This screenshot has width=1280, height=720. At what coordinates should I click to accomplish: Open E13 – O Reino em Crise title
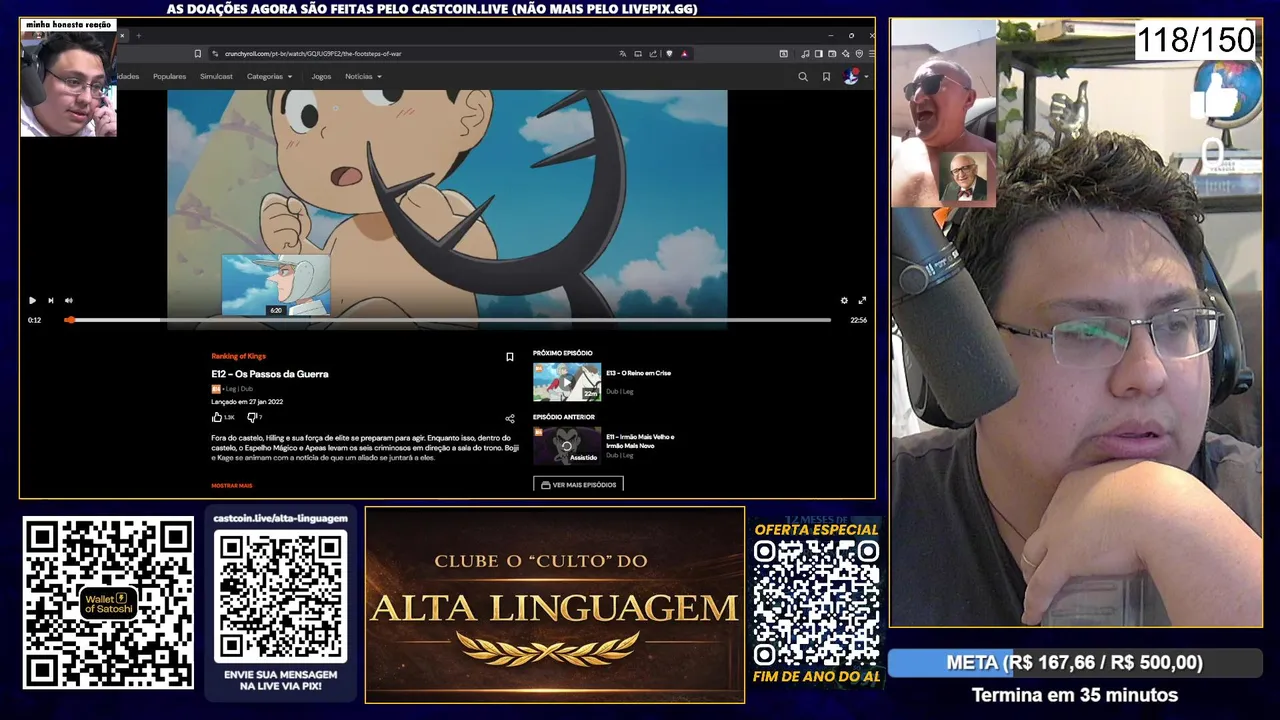pyautogui.click(x=638, y=373)
